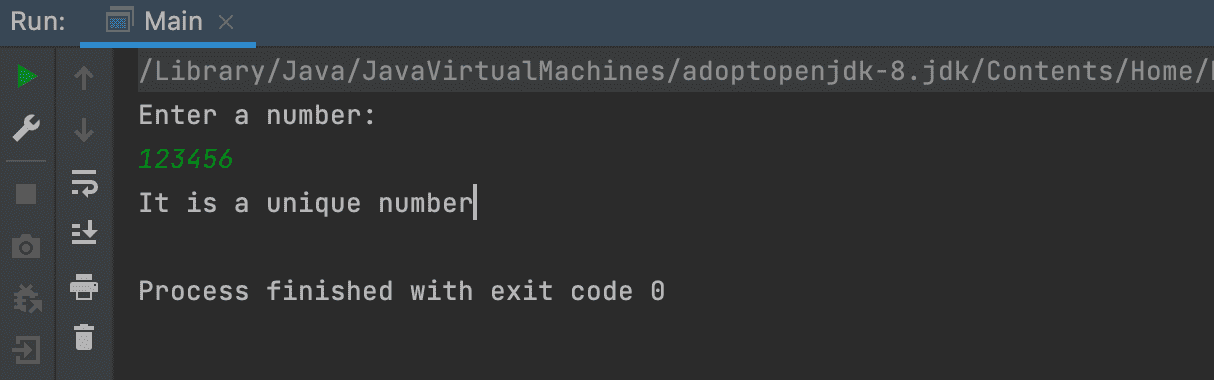The height and width of the screenshot is (380, 1214).
Task: Click the 'Enter a number:' output line
Action: 257,116
